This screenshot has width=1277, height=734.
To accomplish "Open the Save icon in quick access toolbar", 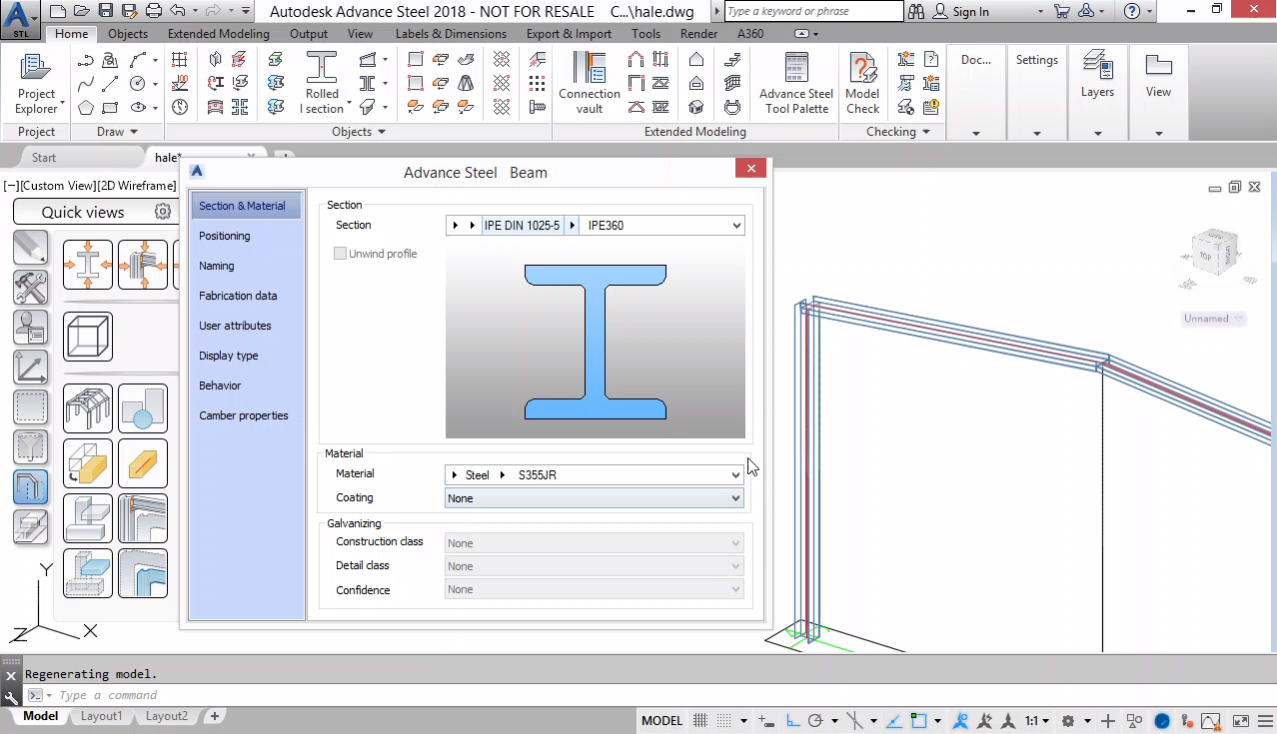I will coord(106,12).
